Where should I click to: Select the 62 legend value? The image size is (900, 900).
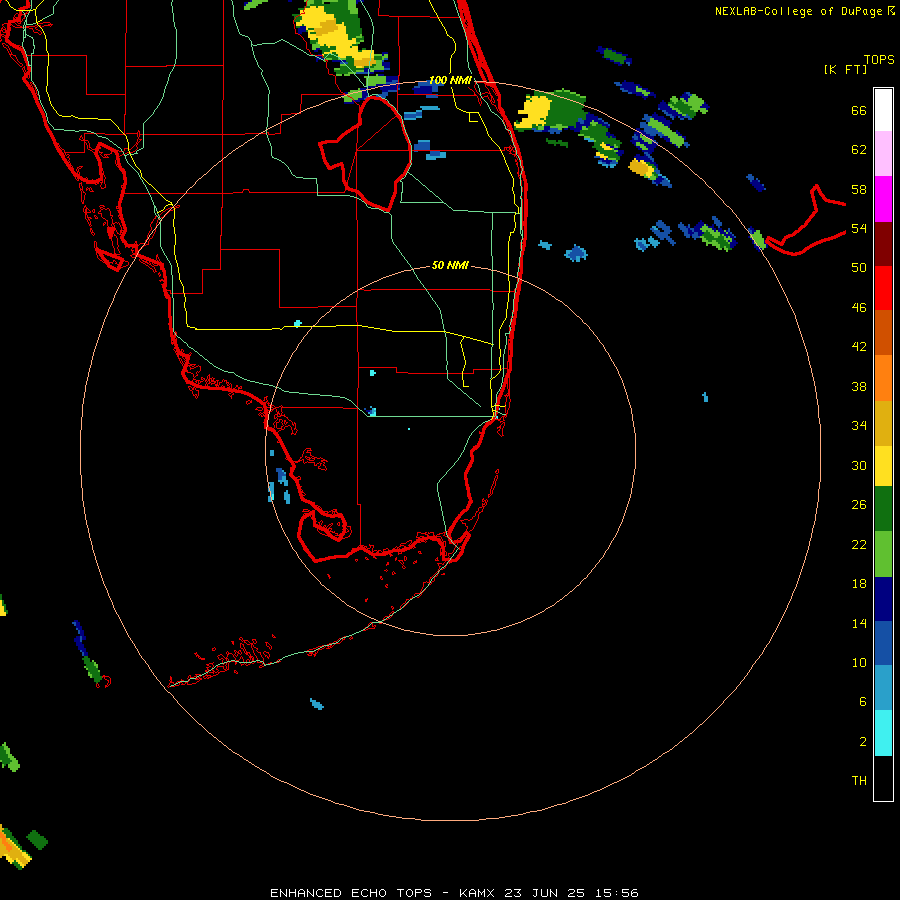pyautogui.click(x=859, y=150)
